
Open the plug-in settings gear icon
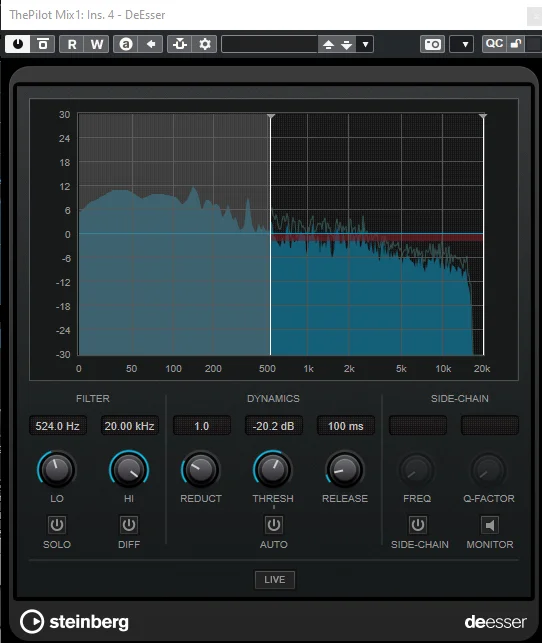point(205,44)
